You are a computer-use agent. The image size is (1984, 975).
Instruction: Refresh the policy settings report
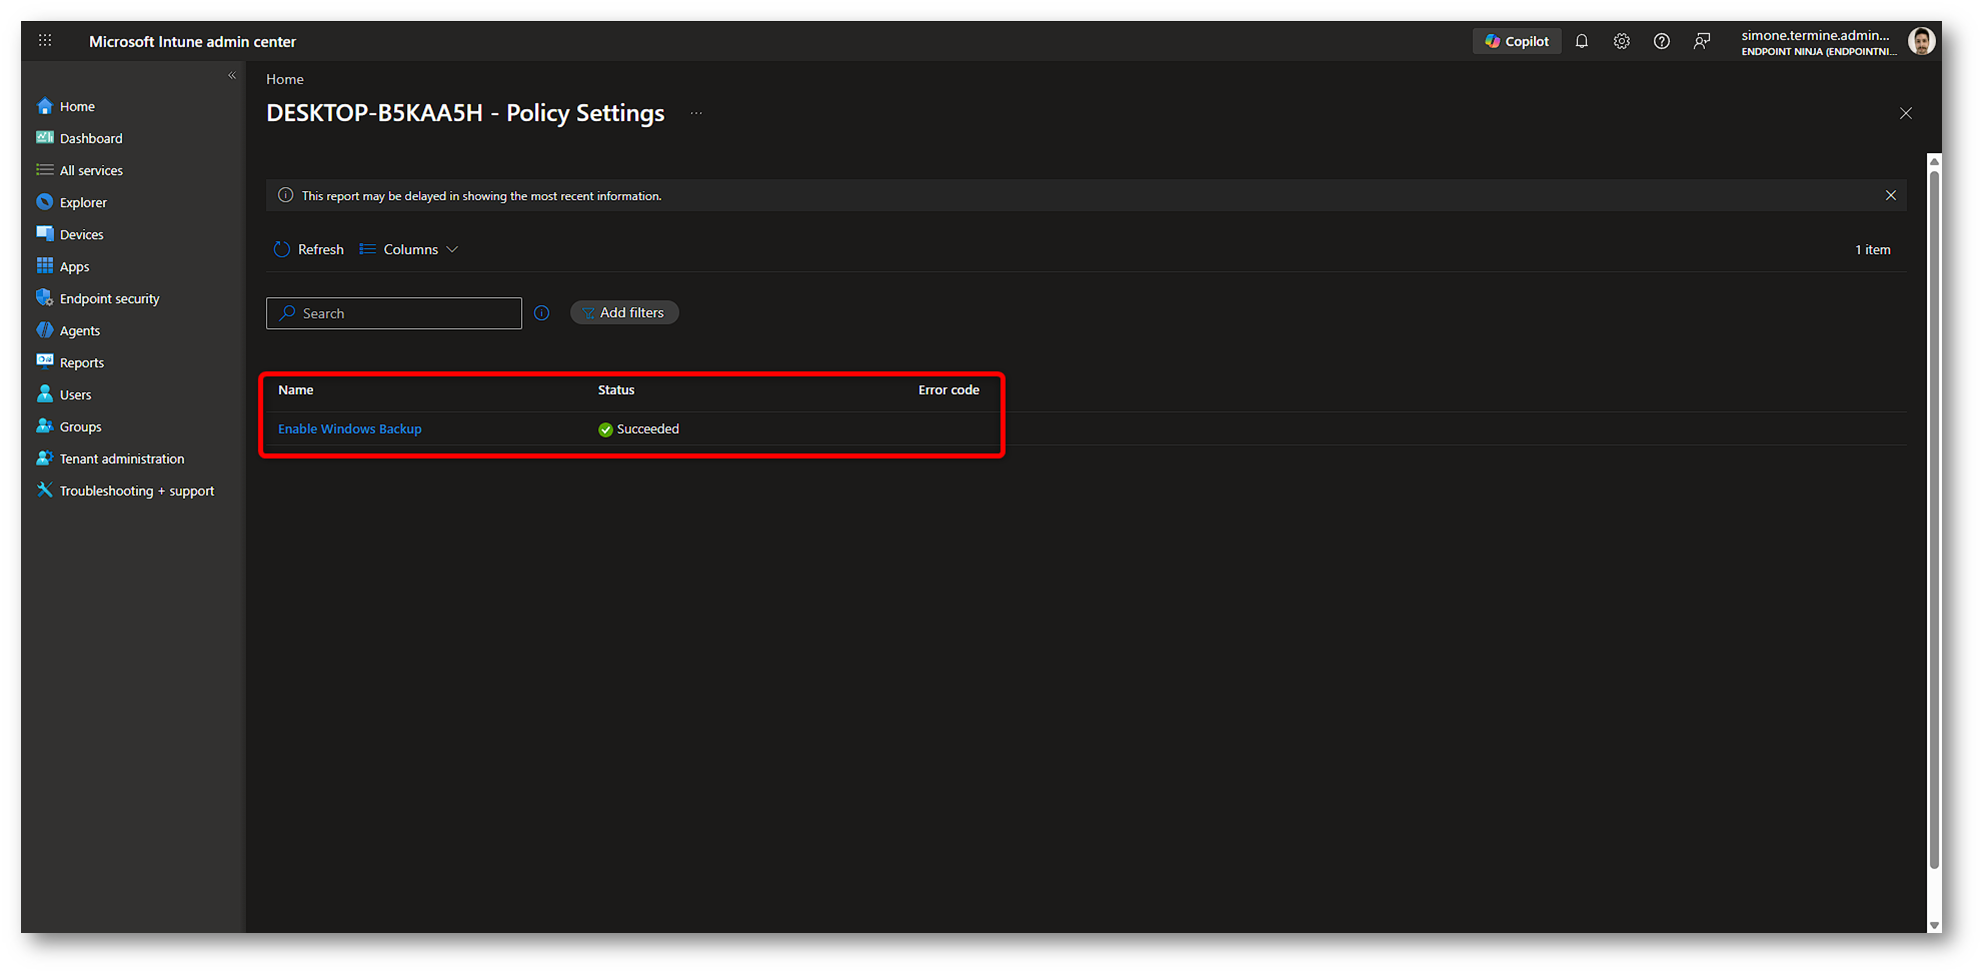pyautogui.click(x=308, y=250)
